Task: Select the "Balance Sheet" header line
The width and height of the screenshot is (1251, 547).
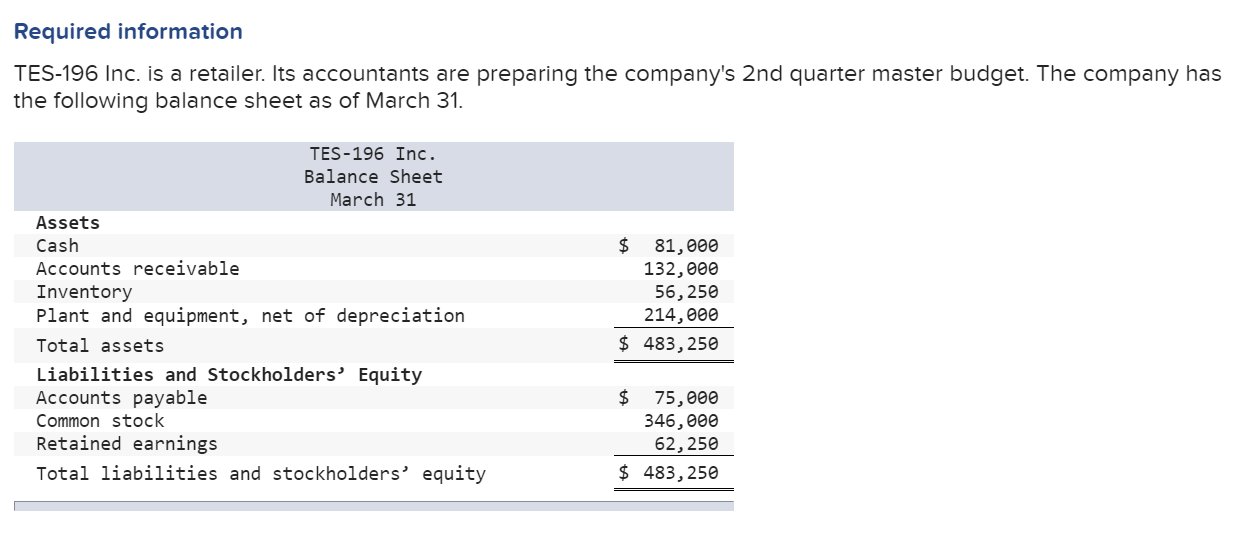Action: 373,177
